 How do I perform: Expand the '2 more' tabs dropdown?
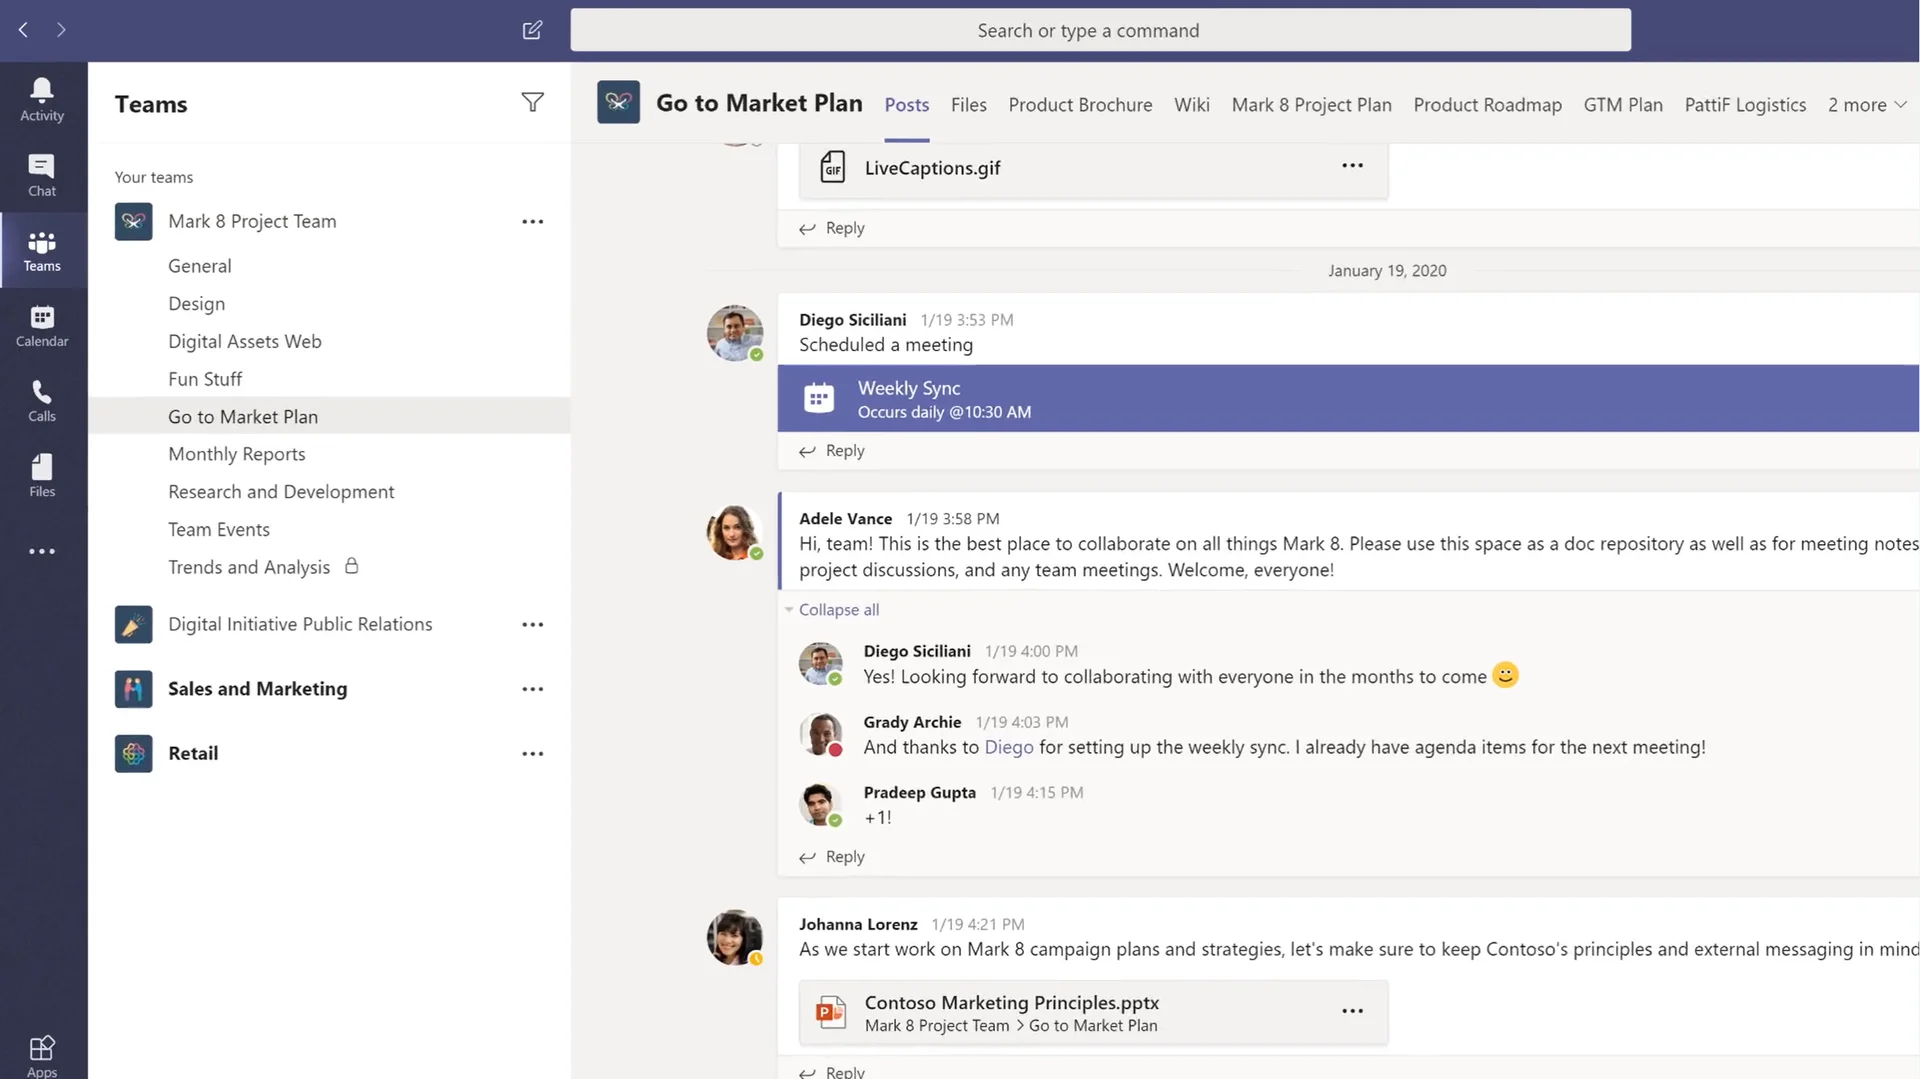pyautogui.click(x=1866, y=105)
